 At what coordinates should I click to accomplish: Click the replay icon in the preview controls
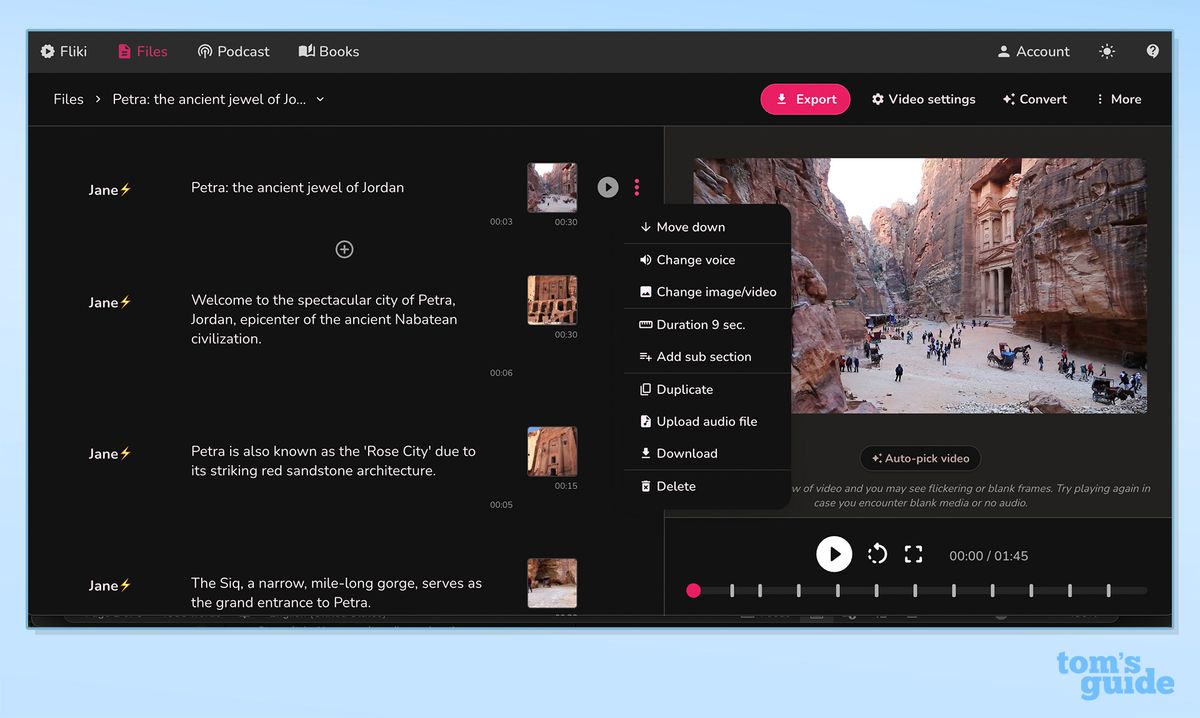(x=877, y=553)
